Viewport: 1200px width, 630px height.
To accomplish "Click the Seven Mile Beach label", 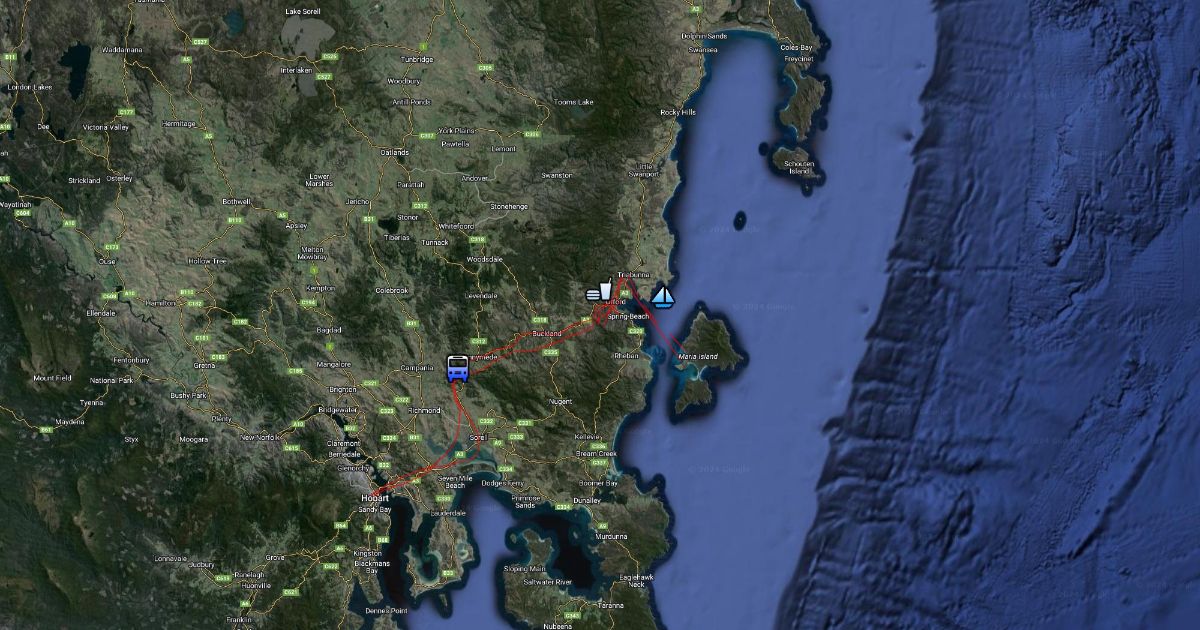I will click(x=454, y=481).
